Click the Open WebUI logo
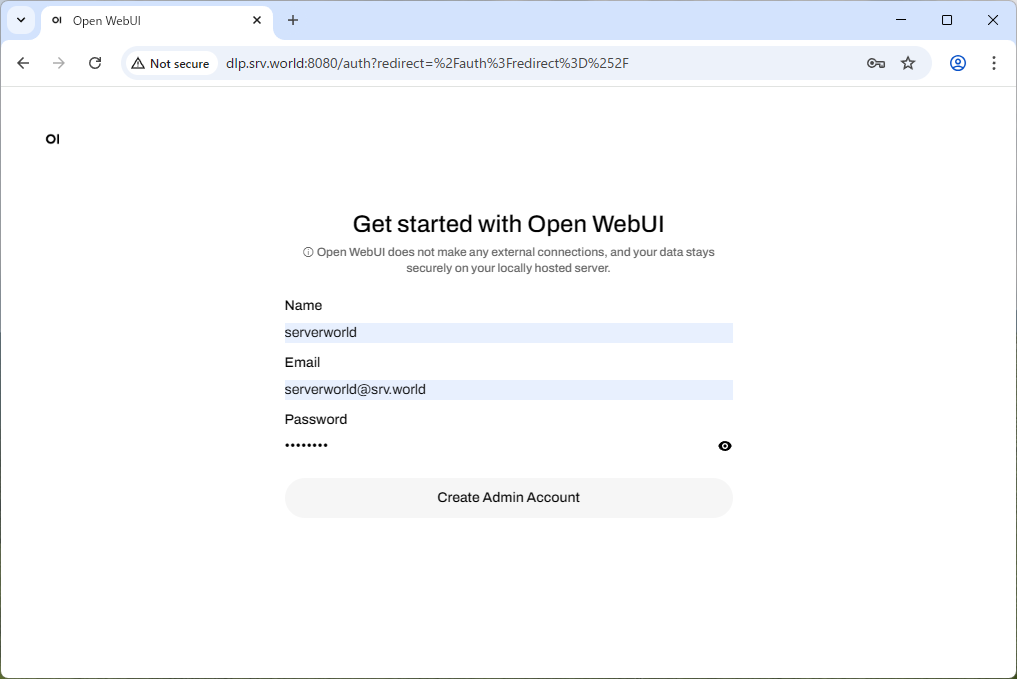Viewport: 1017px width, 679px height. click(53, 139)
